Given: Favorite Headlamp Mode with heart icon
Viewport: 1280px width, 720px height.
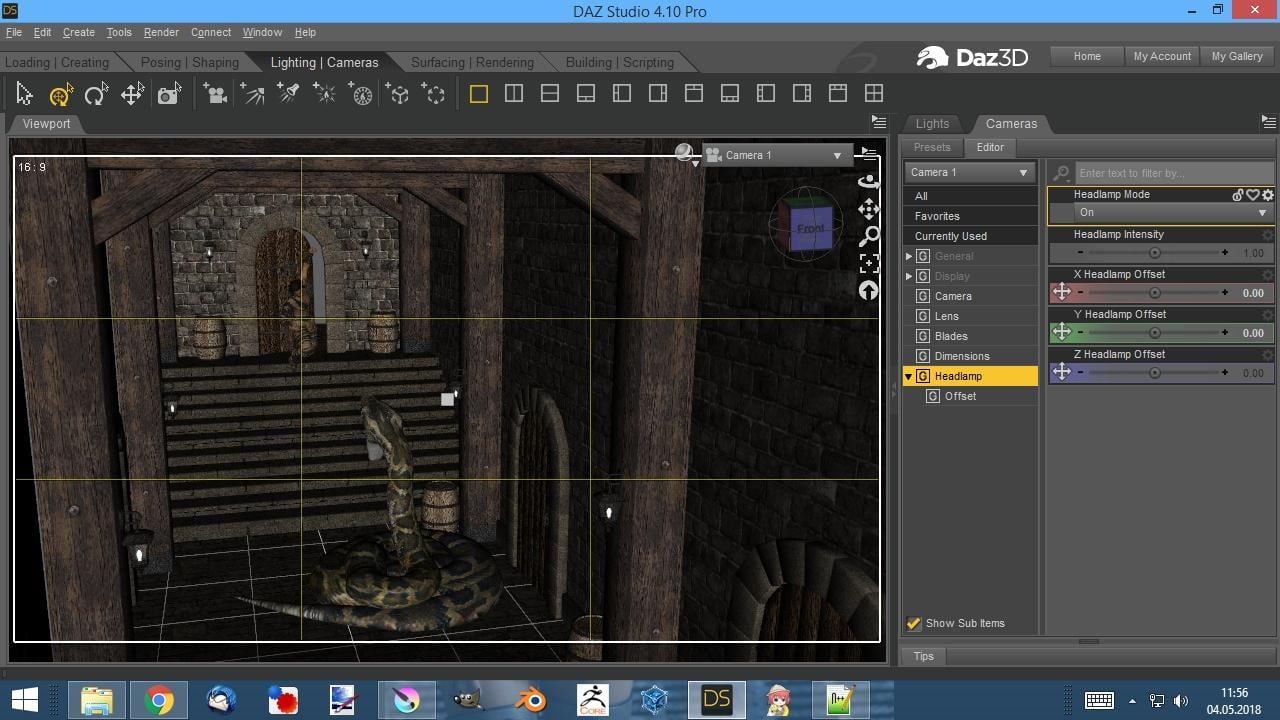Looking at the screenshot, I should point(1253,195).
